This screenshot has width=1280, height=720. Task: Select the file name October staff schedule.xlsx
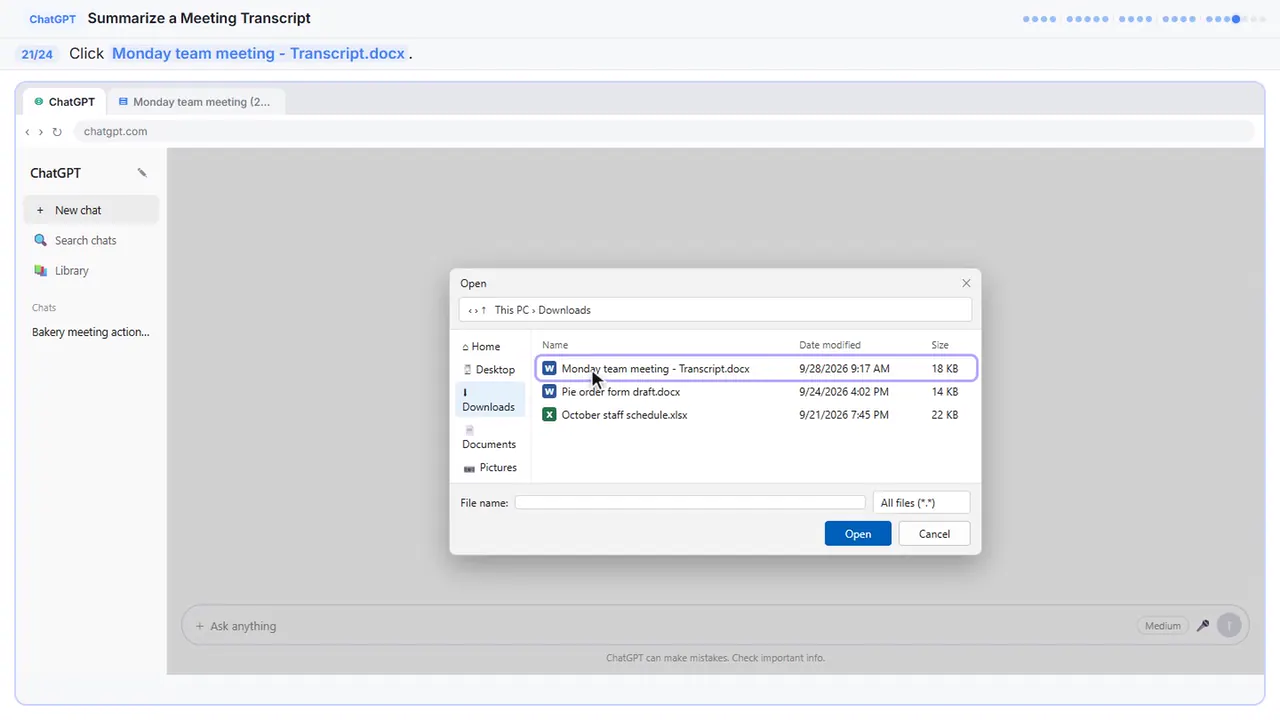pyautogui.click(x=625, y=415)
